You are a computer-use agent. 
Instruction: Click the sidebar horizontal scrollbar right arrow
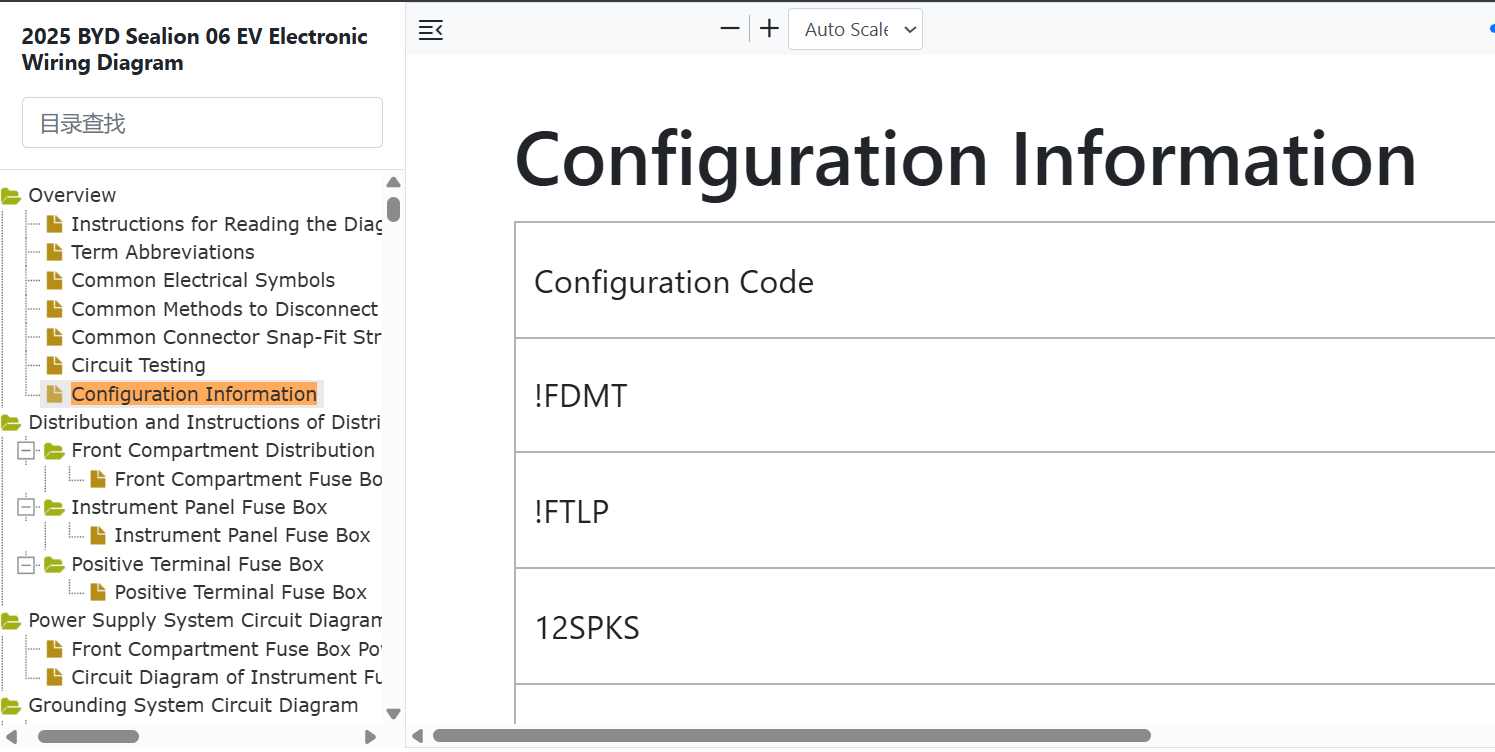click(371, 737)
